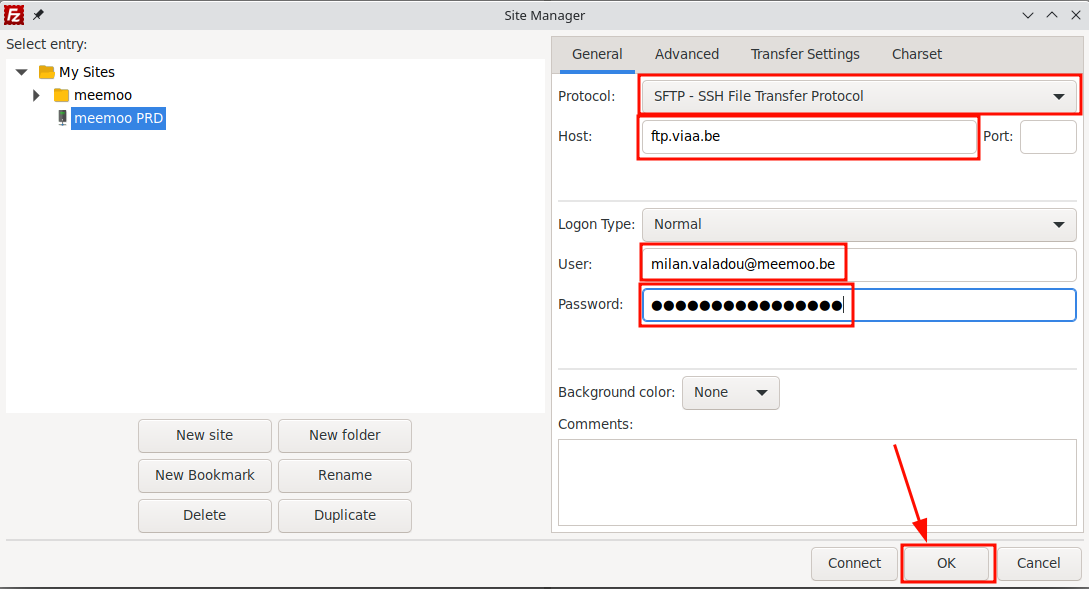
Task: Click the Comments text area
Action: click(817, 482)
